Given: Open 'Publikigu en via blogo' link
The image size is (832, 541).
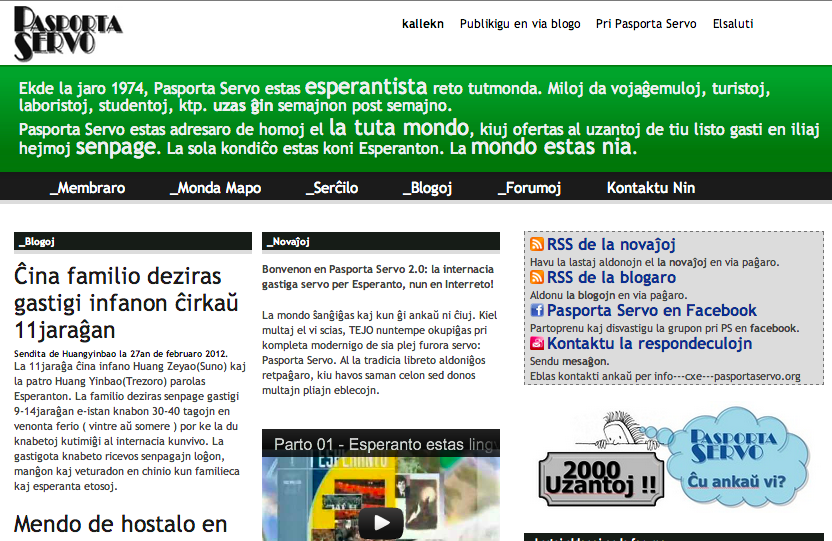Looking at the screenshot, I should 520,24.
